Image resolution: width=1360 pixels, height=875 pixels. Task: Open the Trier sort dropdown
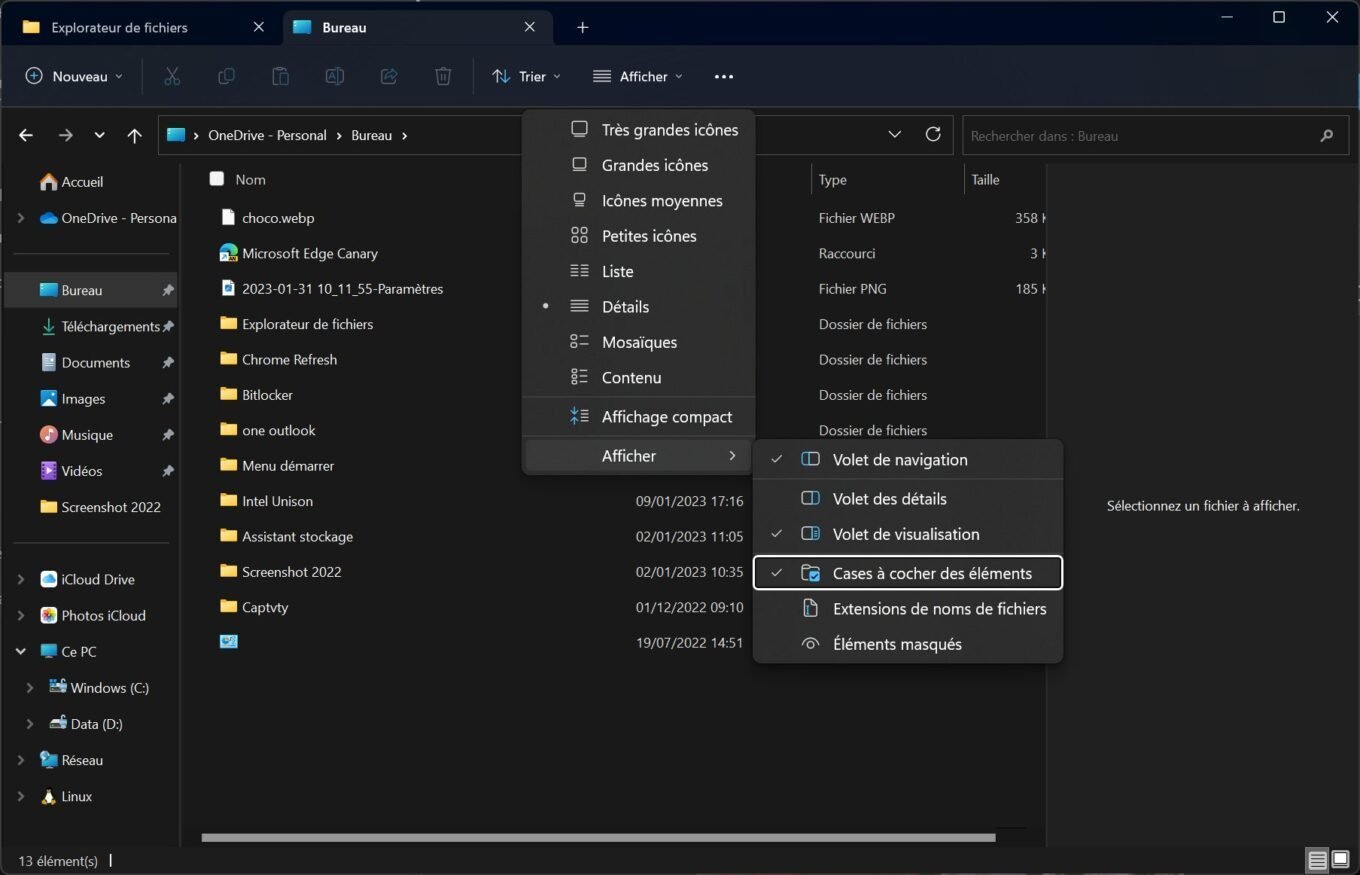tap(526, 76)
